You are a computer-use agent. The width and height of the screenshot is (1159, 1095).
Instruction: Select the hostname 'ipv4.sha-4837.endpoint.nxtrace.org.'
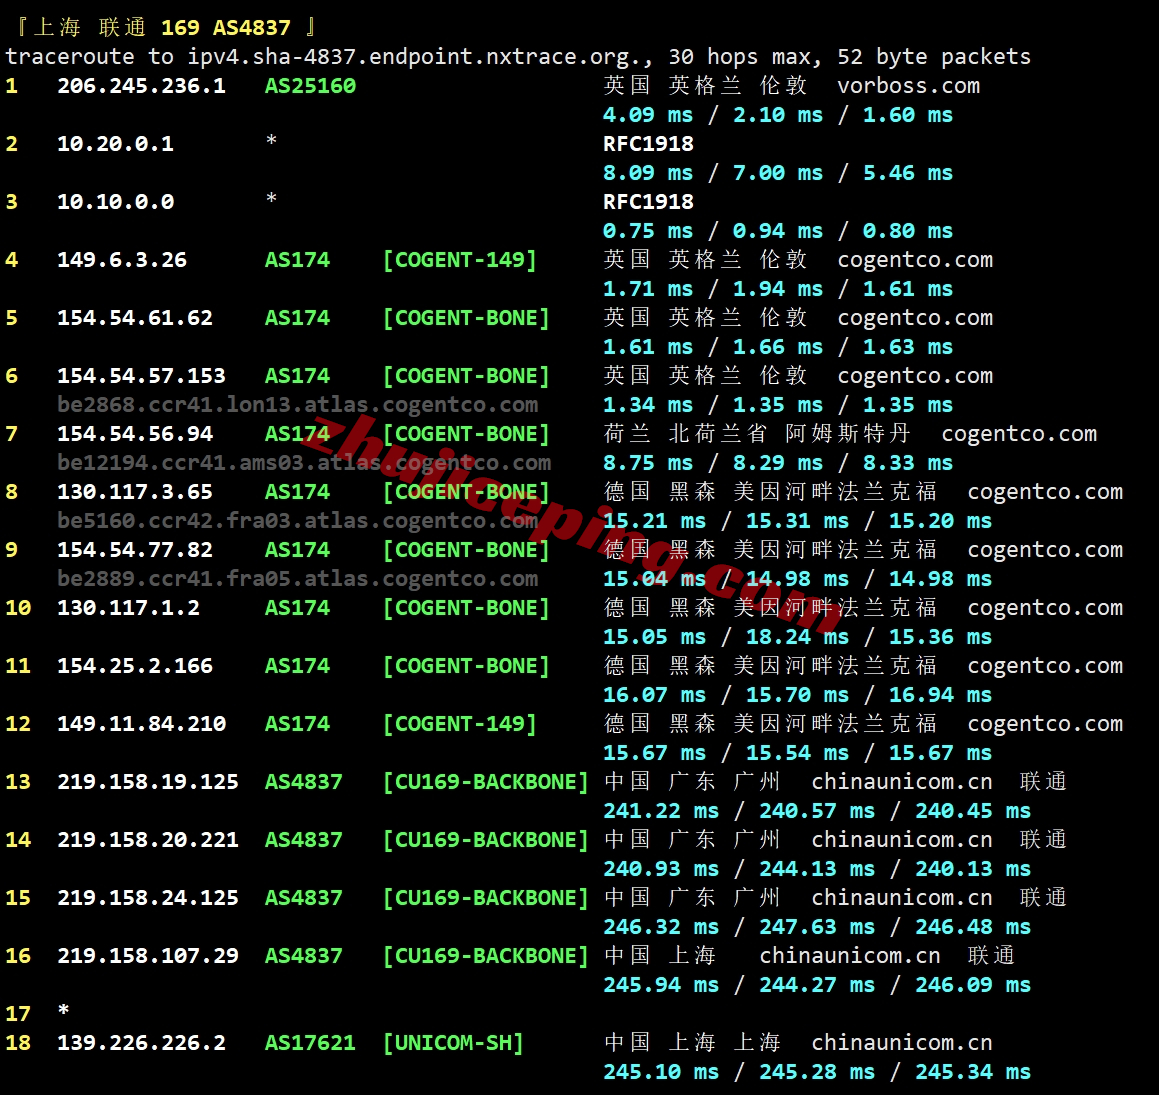pos(420,57)
